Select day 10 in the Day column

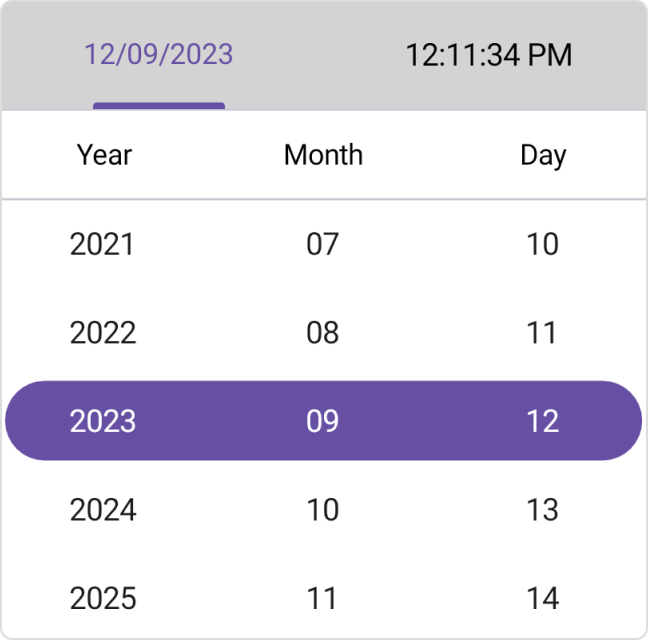(x=543, y=244)
